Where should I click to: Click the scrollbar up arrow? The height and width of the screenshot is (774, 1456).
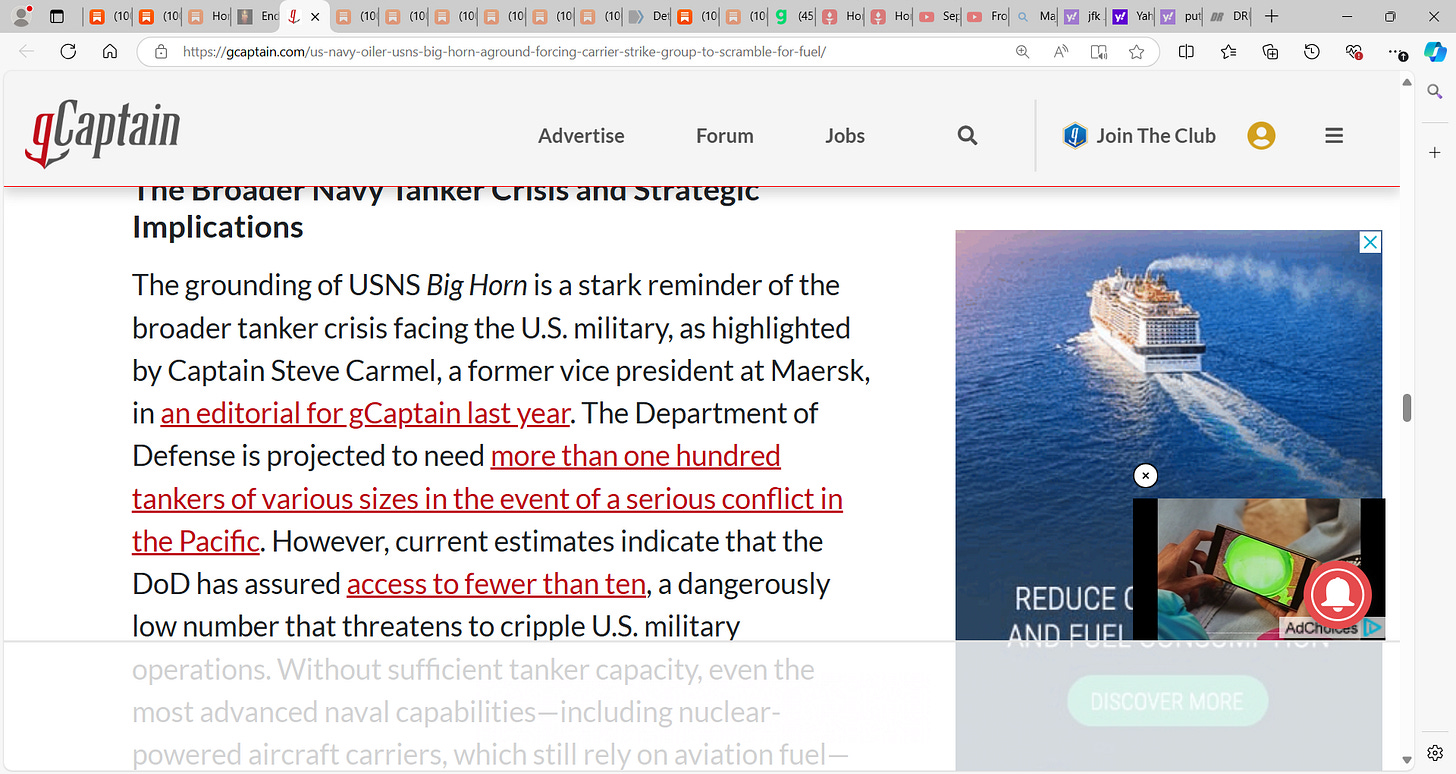(x=1407, y=84)
